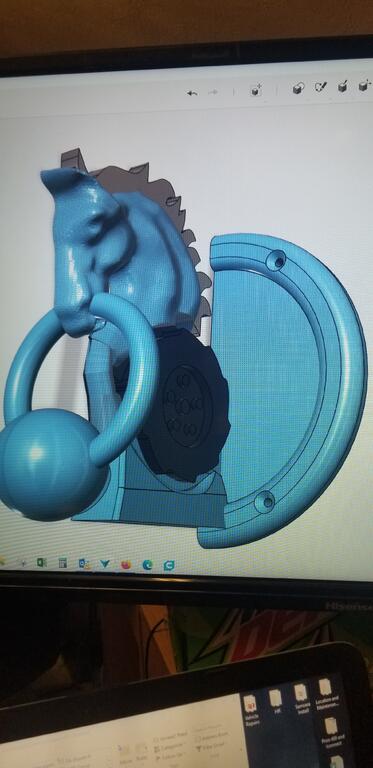Select the sphere on the knocker ring
Viewport: 373px width, 768px height.
[51, 464]
